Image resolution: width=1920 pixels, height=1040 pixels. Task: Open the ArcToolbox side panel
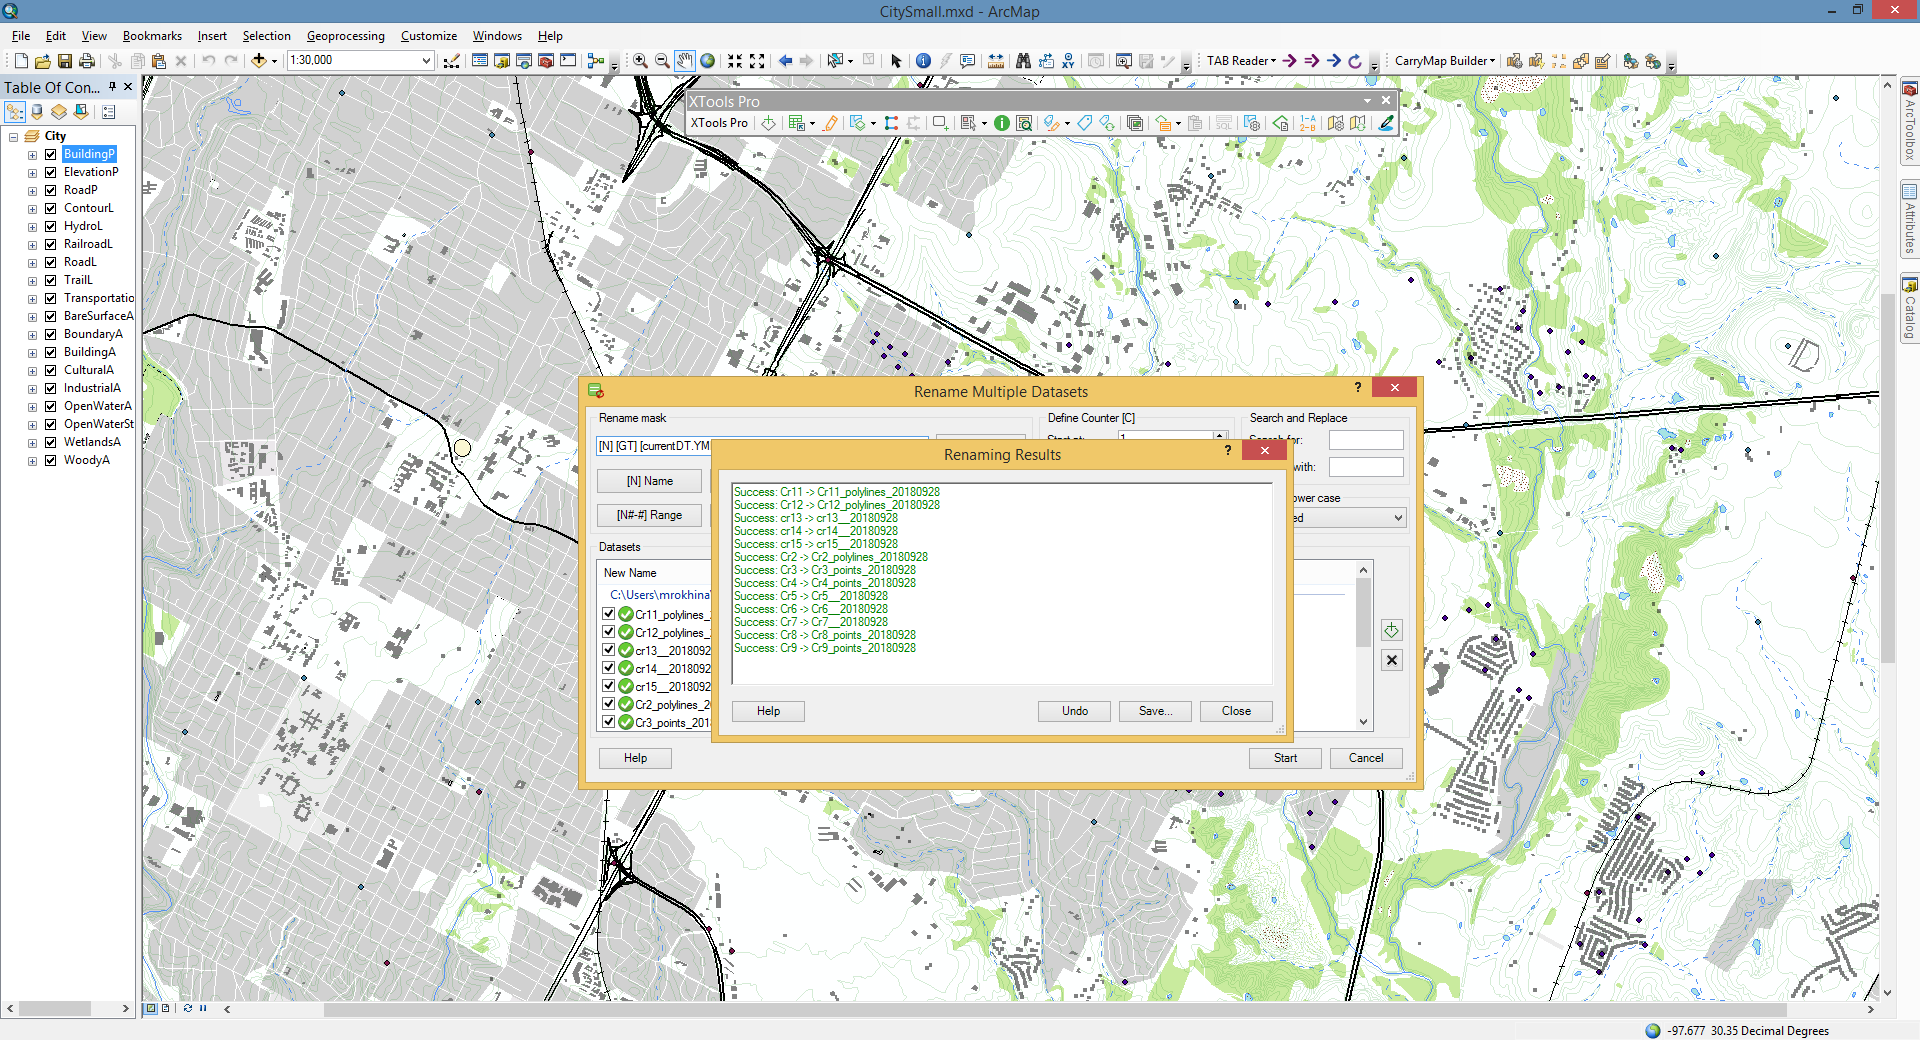tap(1909, 122)
